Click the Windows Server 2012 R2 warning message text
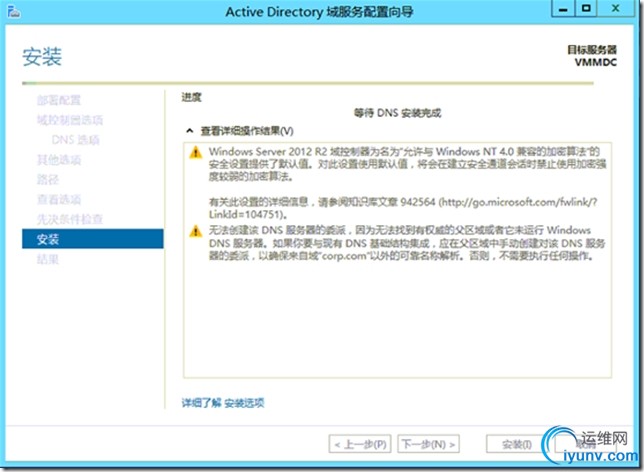Screen dimensions: 644x472 click(407, 164)
